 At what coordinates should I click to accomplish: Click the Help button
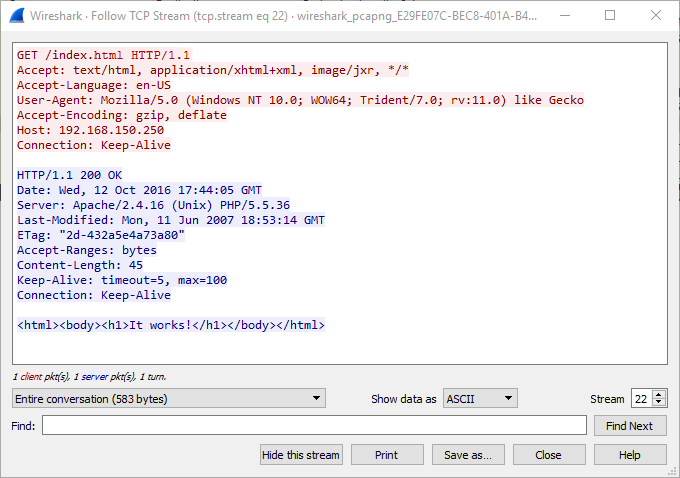(630, 455)
